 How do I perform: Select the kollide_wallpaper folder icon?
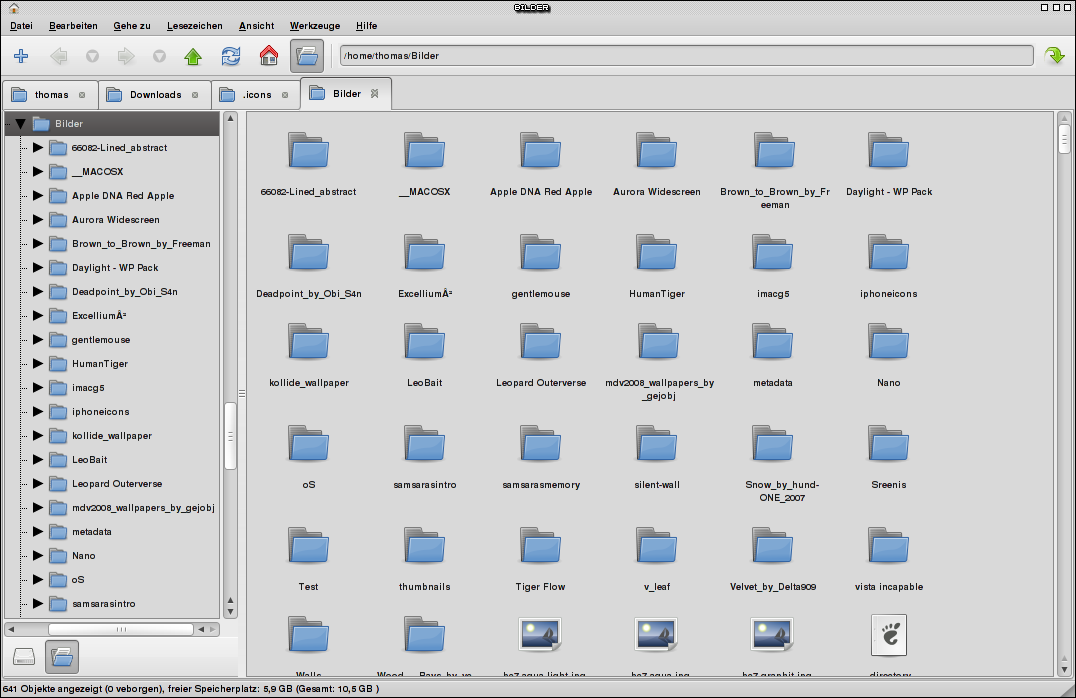tap(308, 342)
